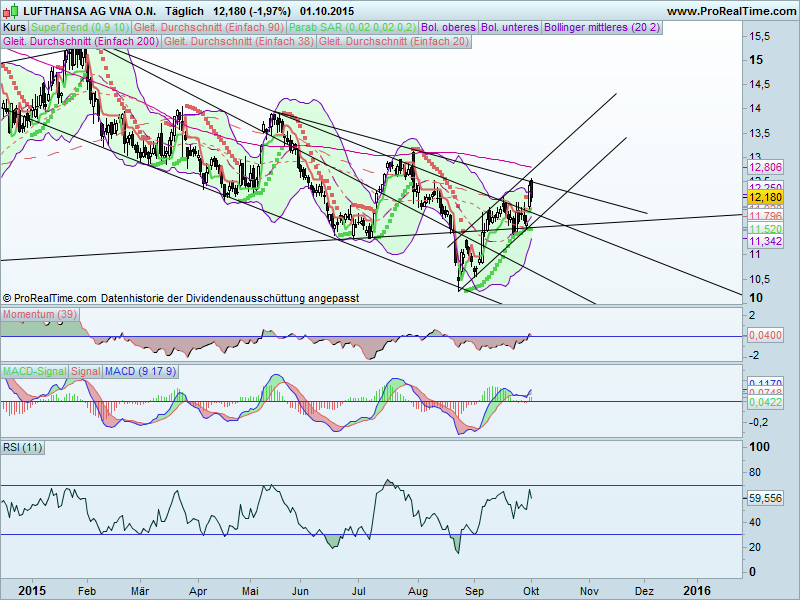Open the RSI (11) panel label
This screenshot has width=800, height=600.
pyautogui.click(x=22, y=447)
